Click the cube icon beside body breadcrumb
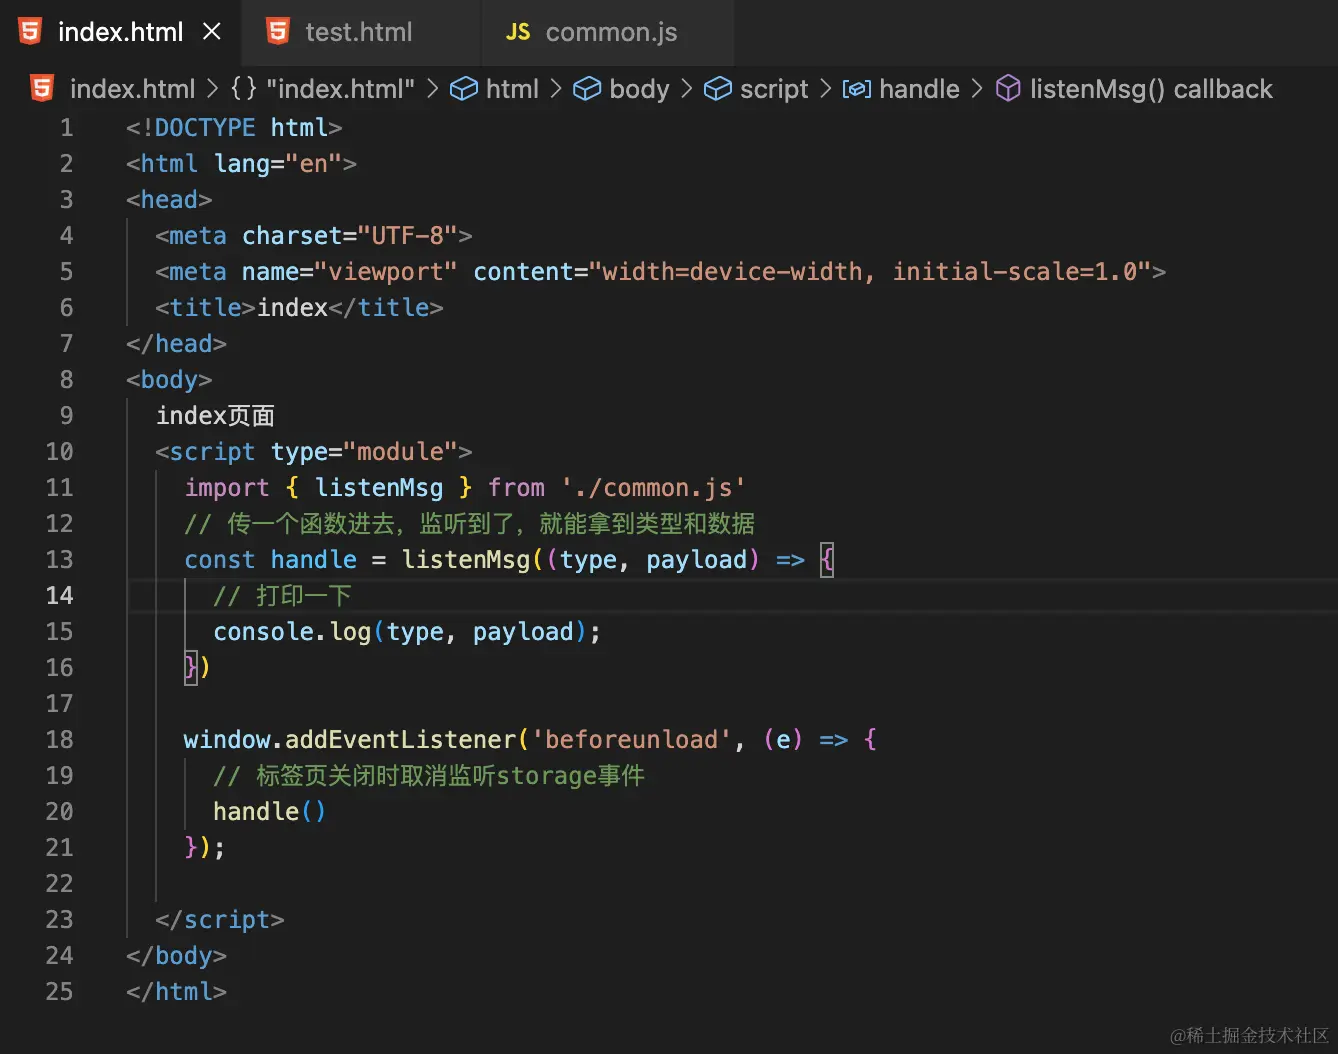Viewport: 1338px width, 1054px height. 587,89
